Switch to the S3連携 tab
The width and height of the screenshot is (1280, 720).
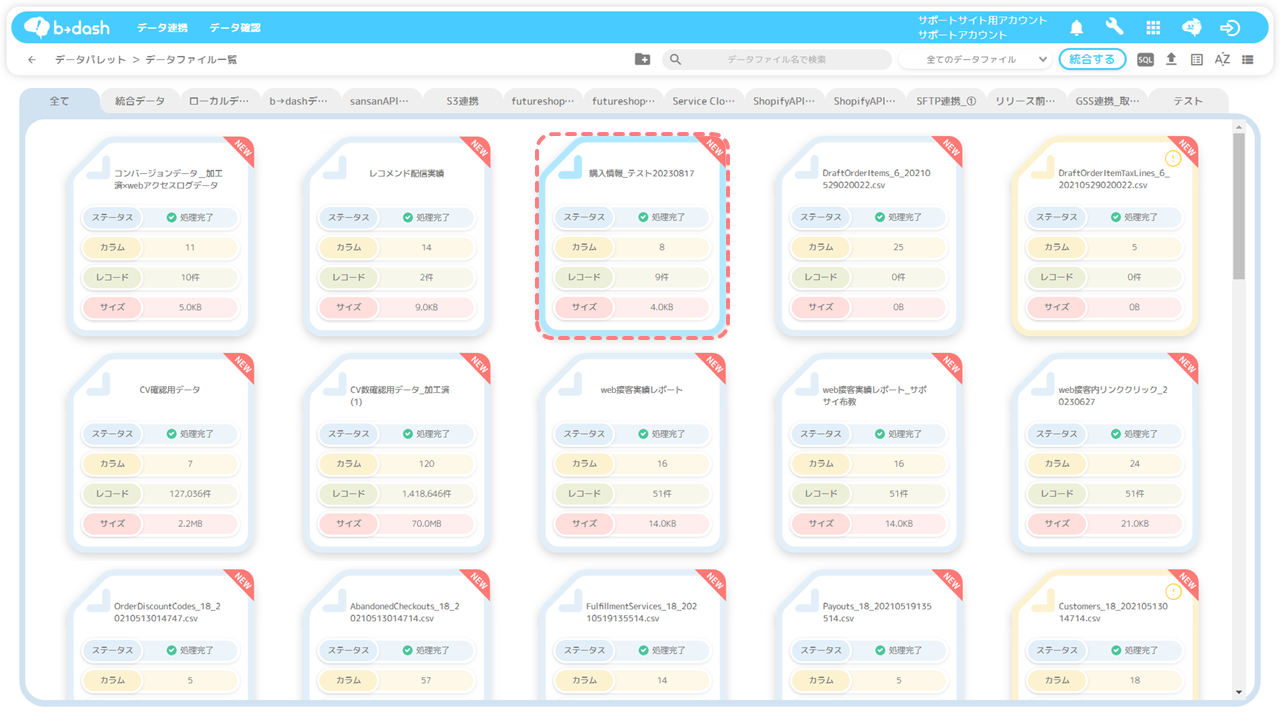pos(461,101)
